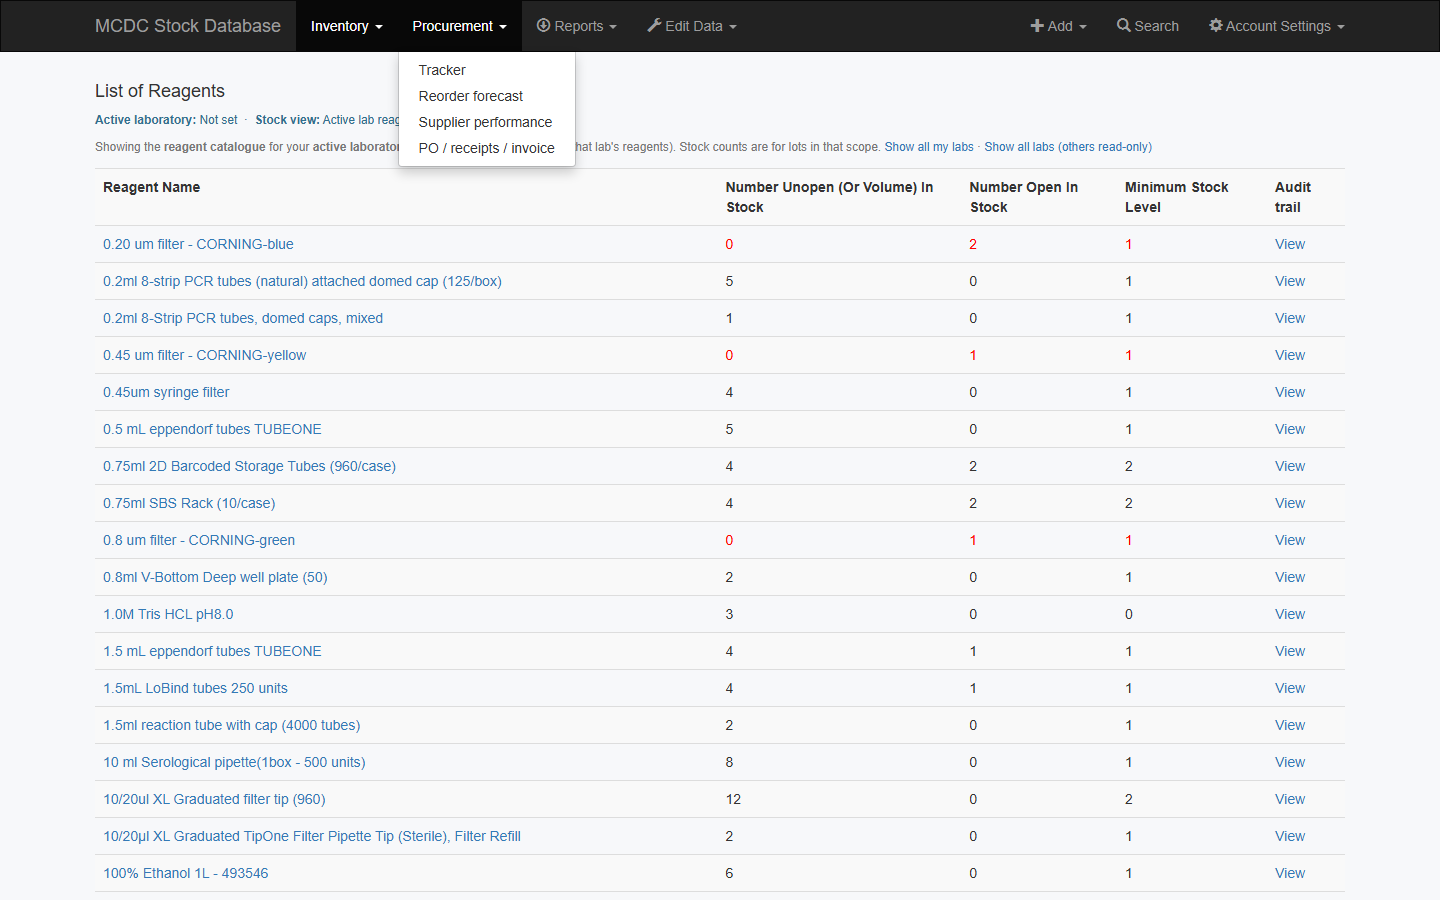Image resolution: width=1440 pixels, height=900 pixels.
Task: Click the Account Settings gear icon
Action: [1216, 26]
